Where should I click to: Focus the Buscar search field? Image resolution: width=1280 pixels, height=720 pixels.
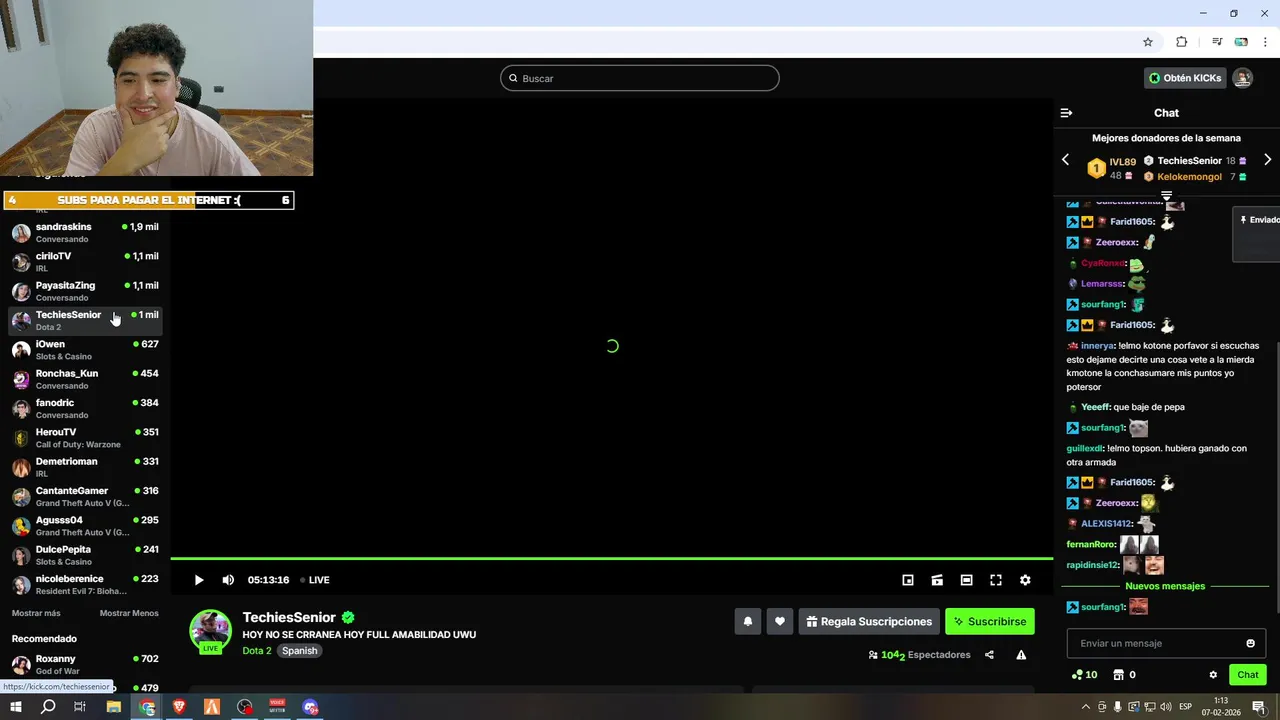tap(640, 78)
